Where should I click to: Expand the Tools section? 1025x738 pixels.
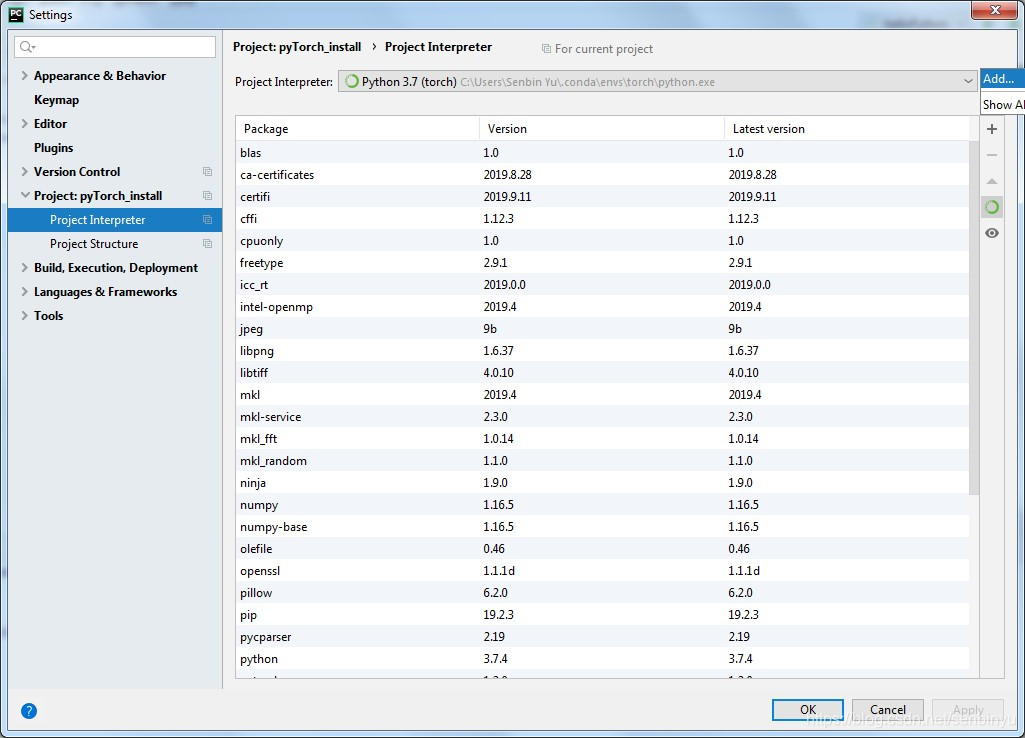point(24,316)
